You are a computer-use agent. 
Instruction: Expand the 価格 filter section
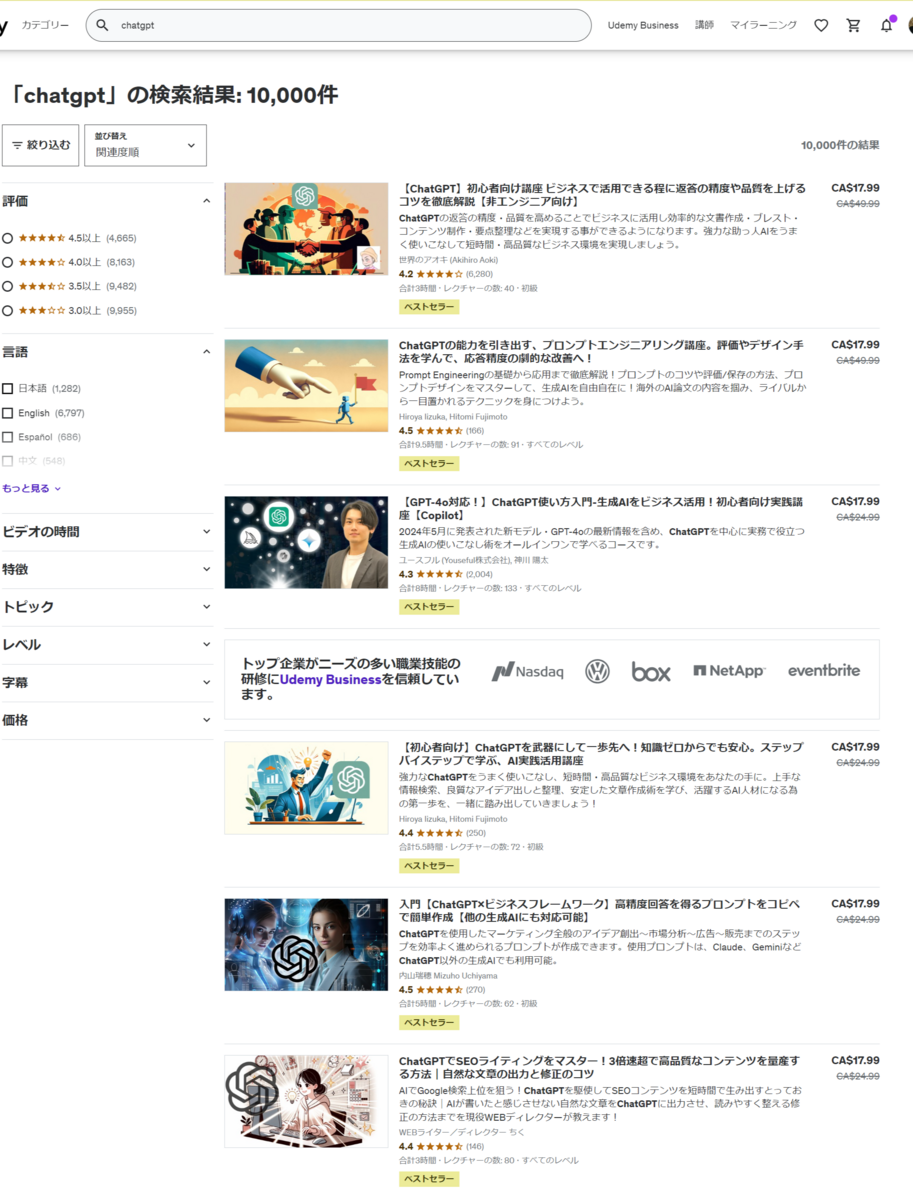(107, 720)
